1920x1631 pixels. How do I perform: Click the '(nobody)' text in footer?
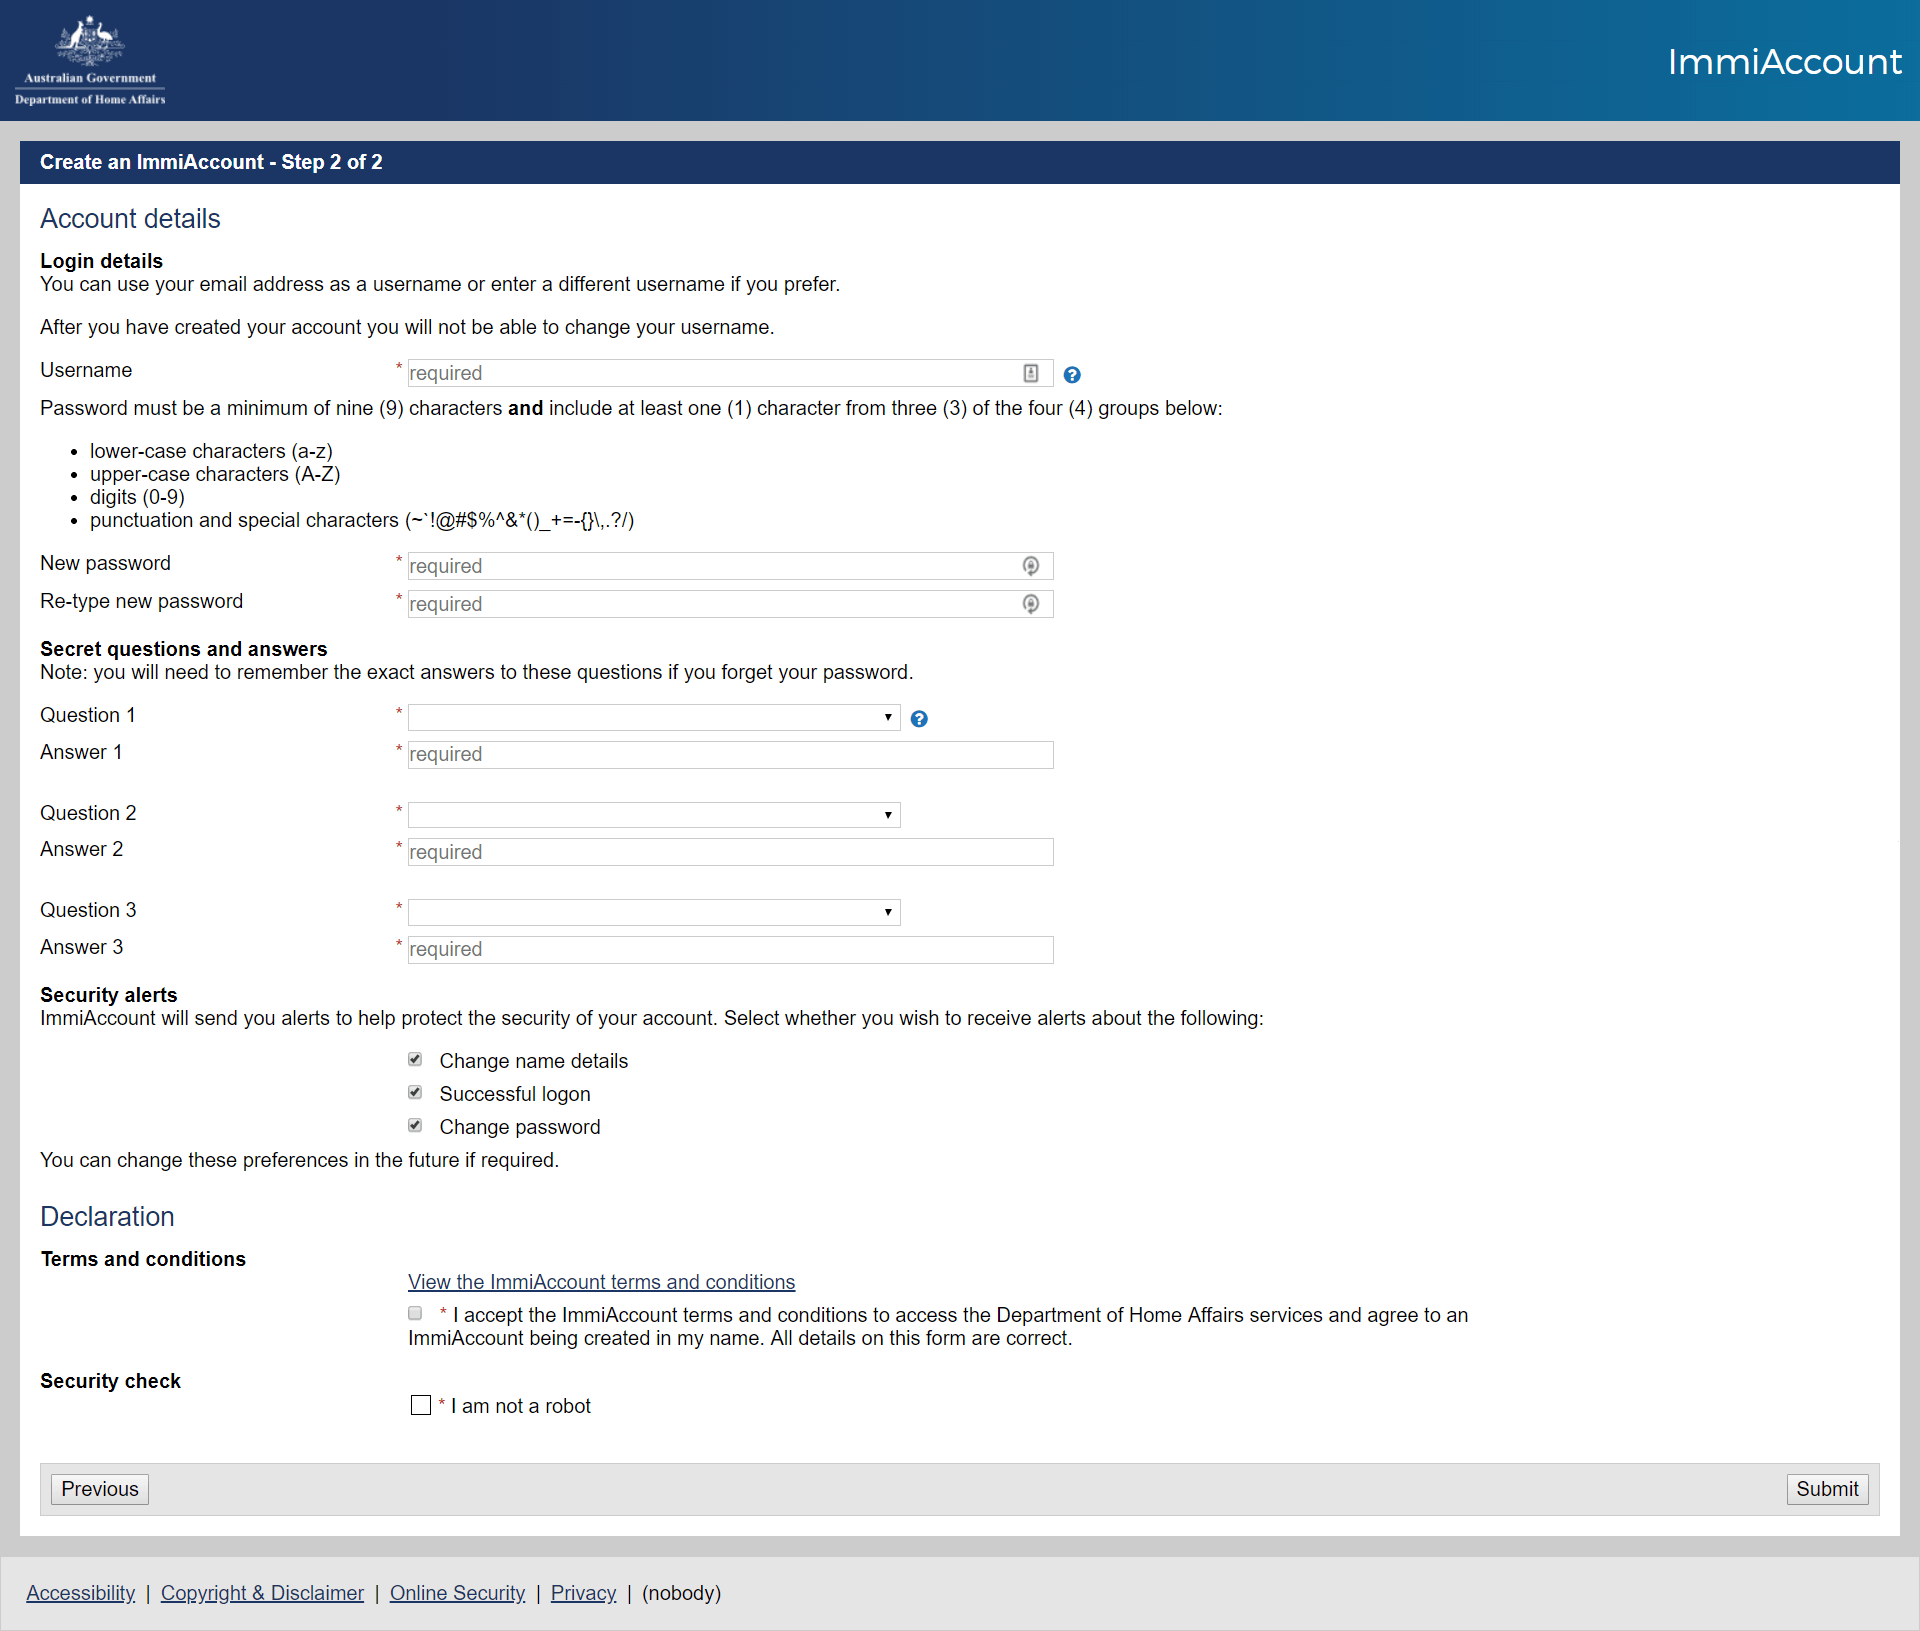click(681, 1593)
